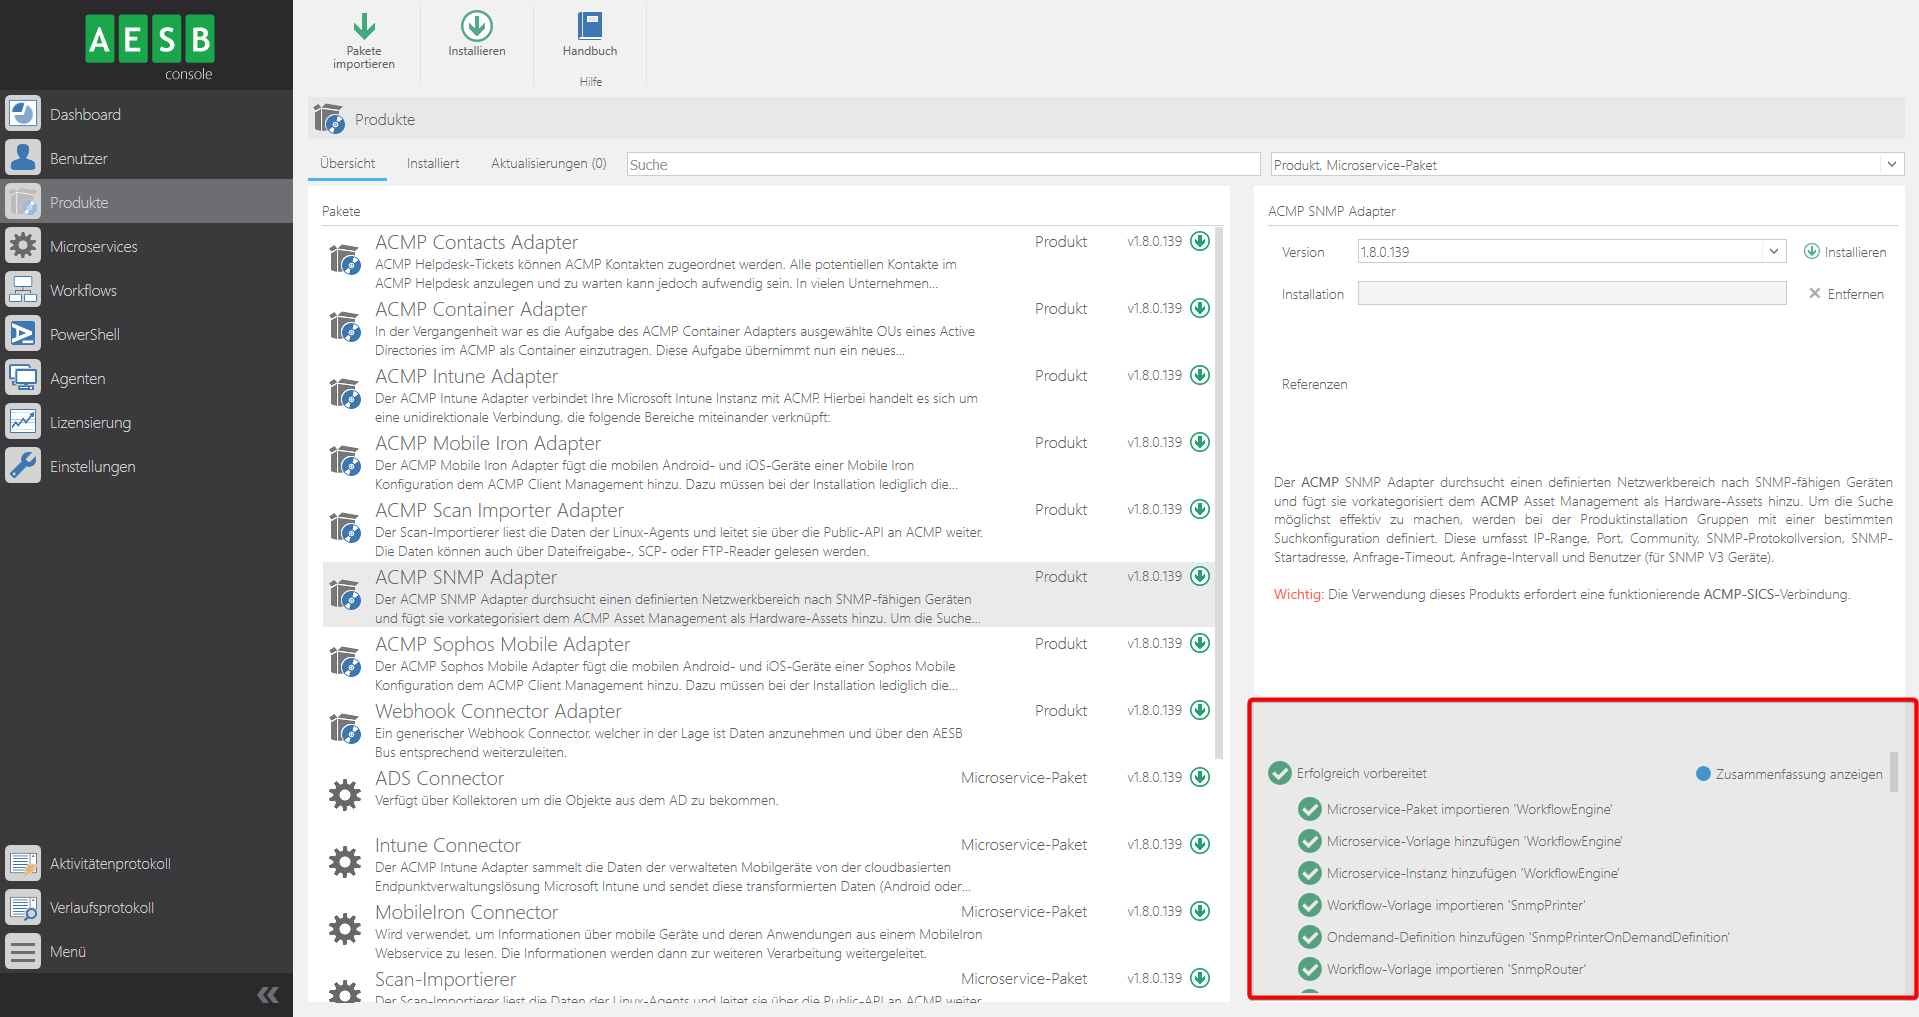Viewport: 1919px width, 1017px height.
Task: Click install icon for Intune Connector
Action: (1200, 844)
